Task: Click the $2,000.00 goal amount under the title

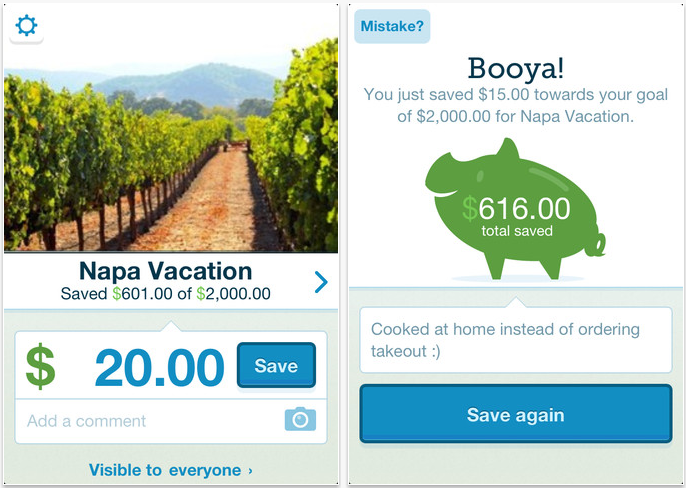Action: click(233, 294)
